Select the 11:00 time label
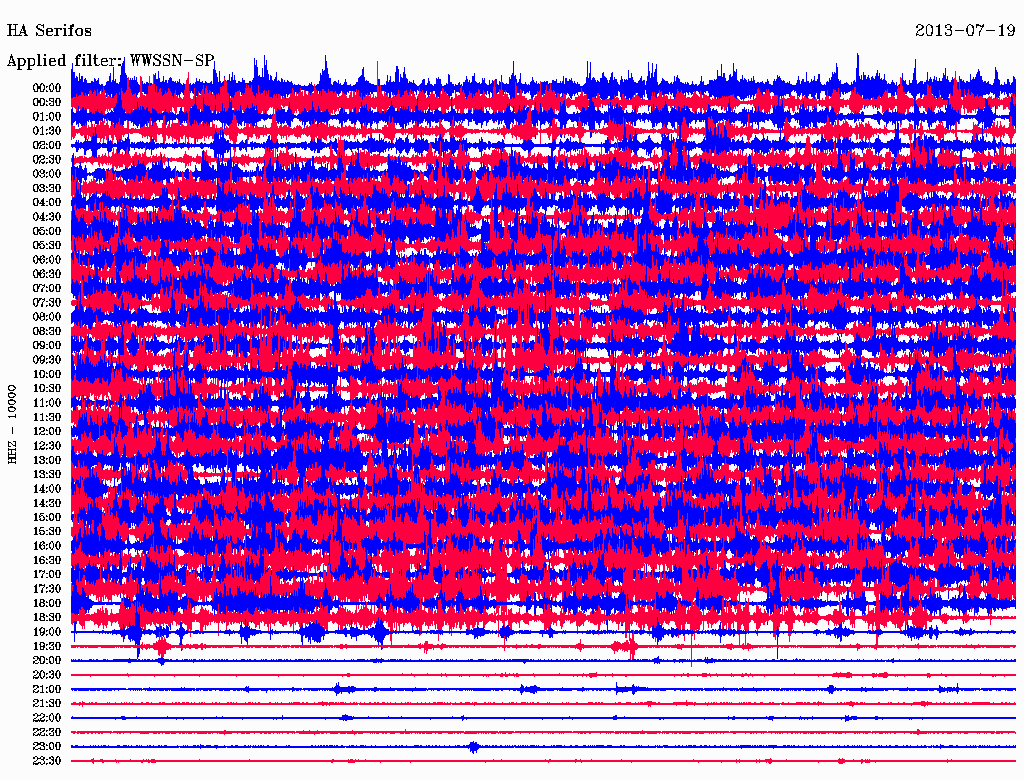 click(47, 403)
